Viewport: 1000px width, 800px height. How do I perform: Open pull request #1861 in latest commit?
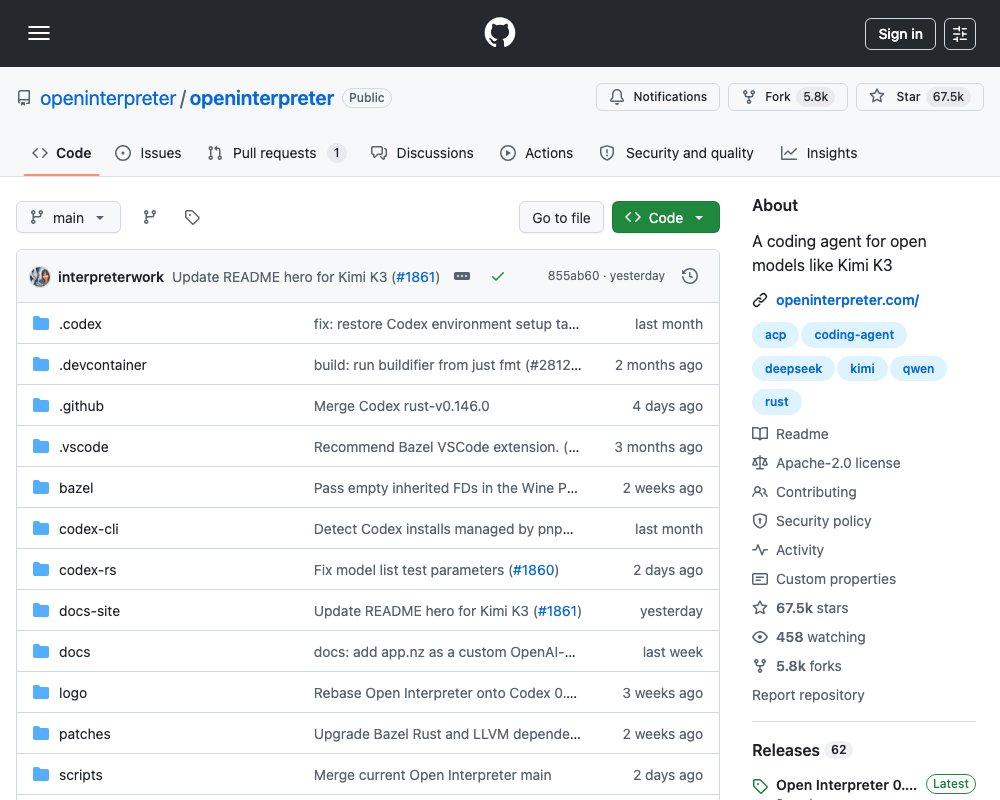click(416, 277)
